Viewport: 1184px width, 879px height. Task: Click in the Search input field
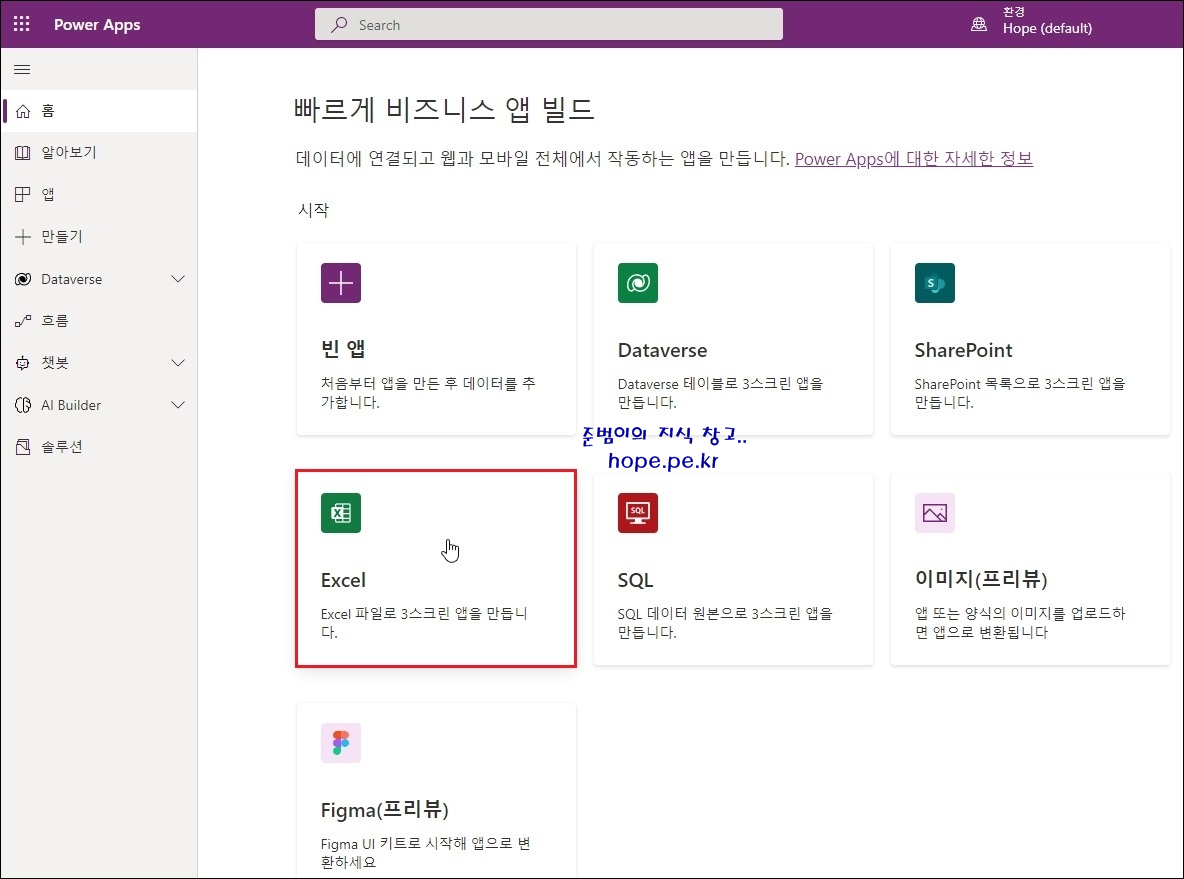pos(548,24)
